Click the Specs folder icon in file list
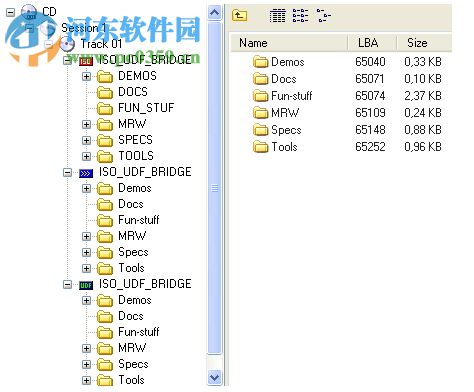This screenshot has width=474, height=392. pyautogui.click(x=260, y=130)
